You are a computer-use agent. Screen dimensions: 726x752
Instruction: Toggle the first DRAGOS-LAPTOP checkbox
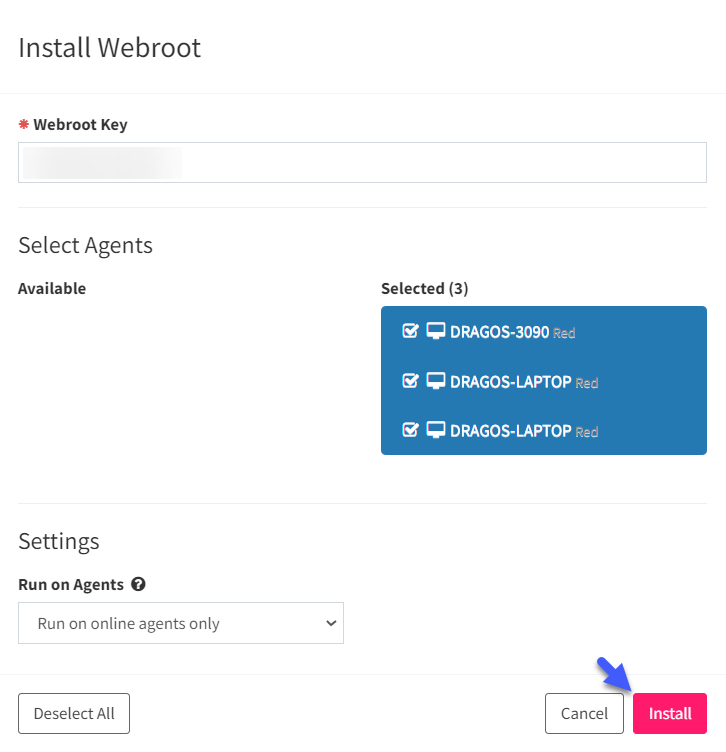[410, 381]
